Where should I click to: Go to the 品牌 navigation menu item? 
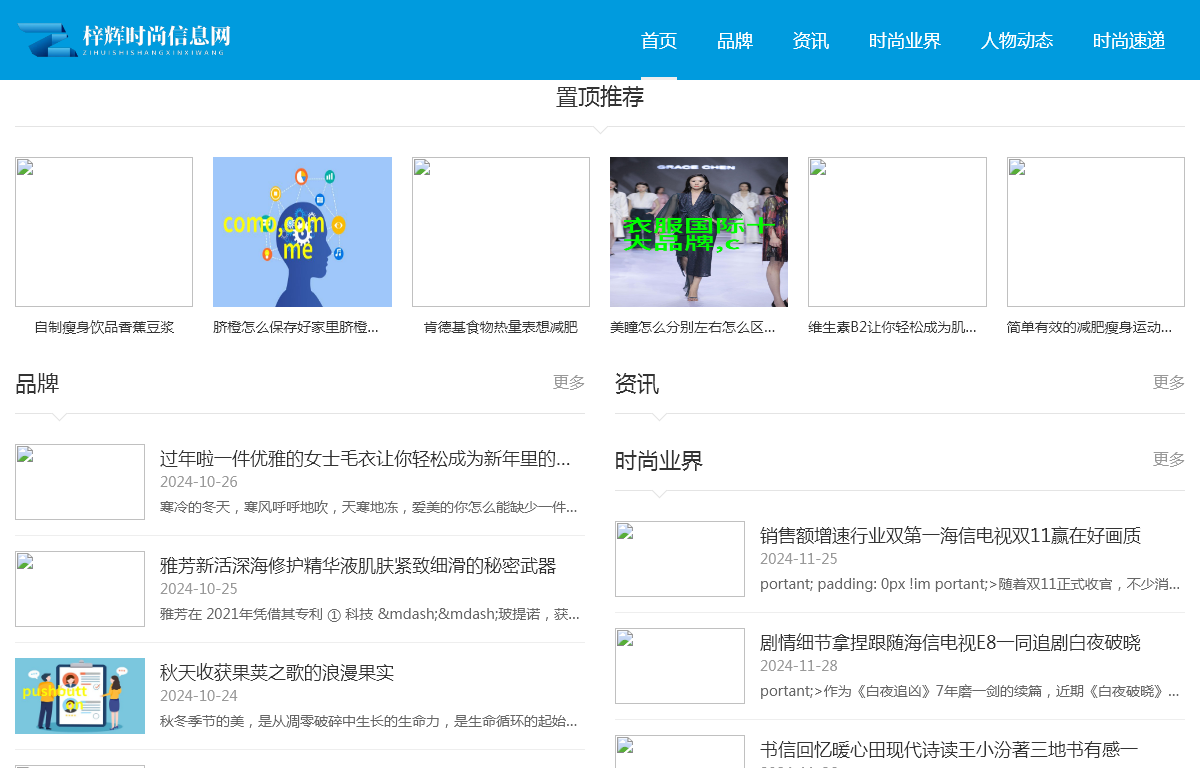click(735, 41)
